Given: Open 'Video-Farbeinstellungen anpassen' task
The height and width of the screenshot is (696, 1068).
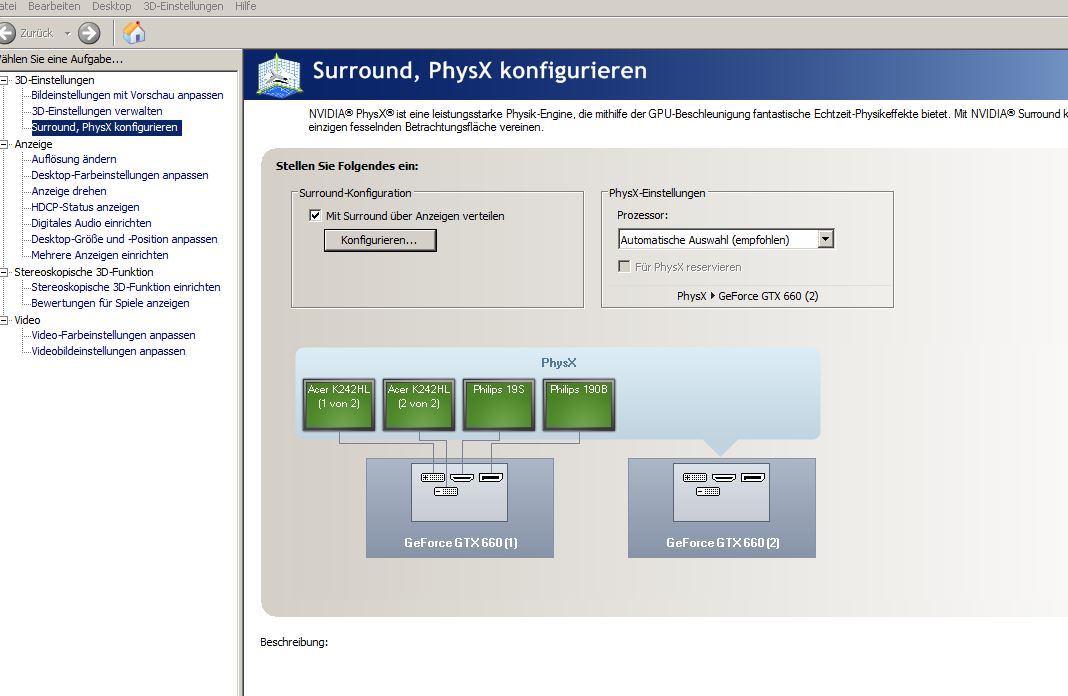Looking at the screenshot, I should (x=113, y=335).
